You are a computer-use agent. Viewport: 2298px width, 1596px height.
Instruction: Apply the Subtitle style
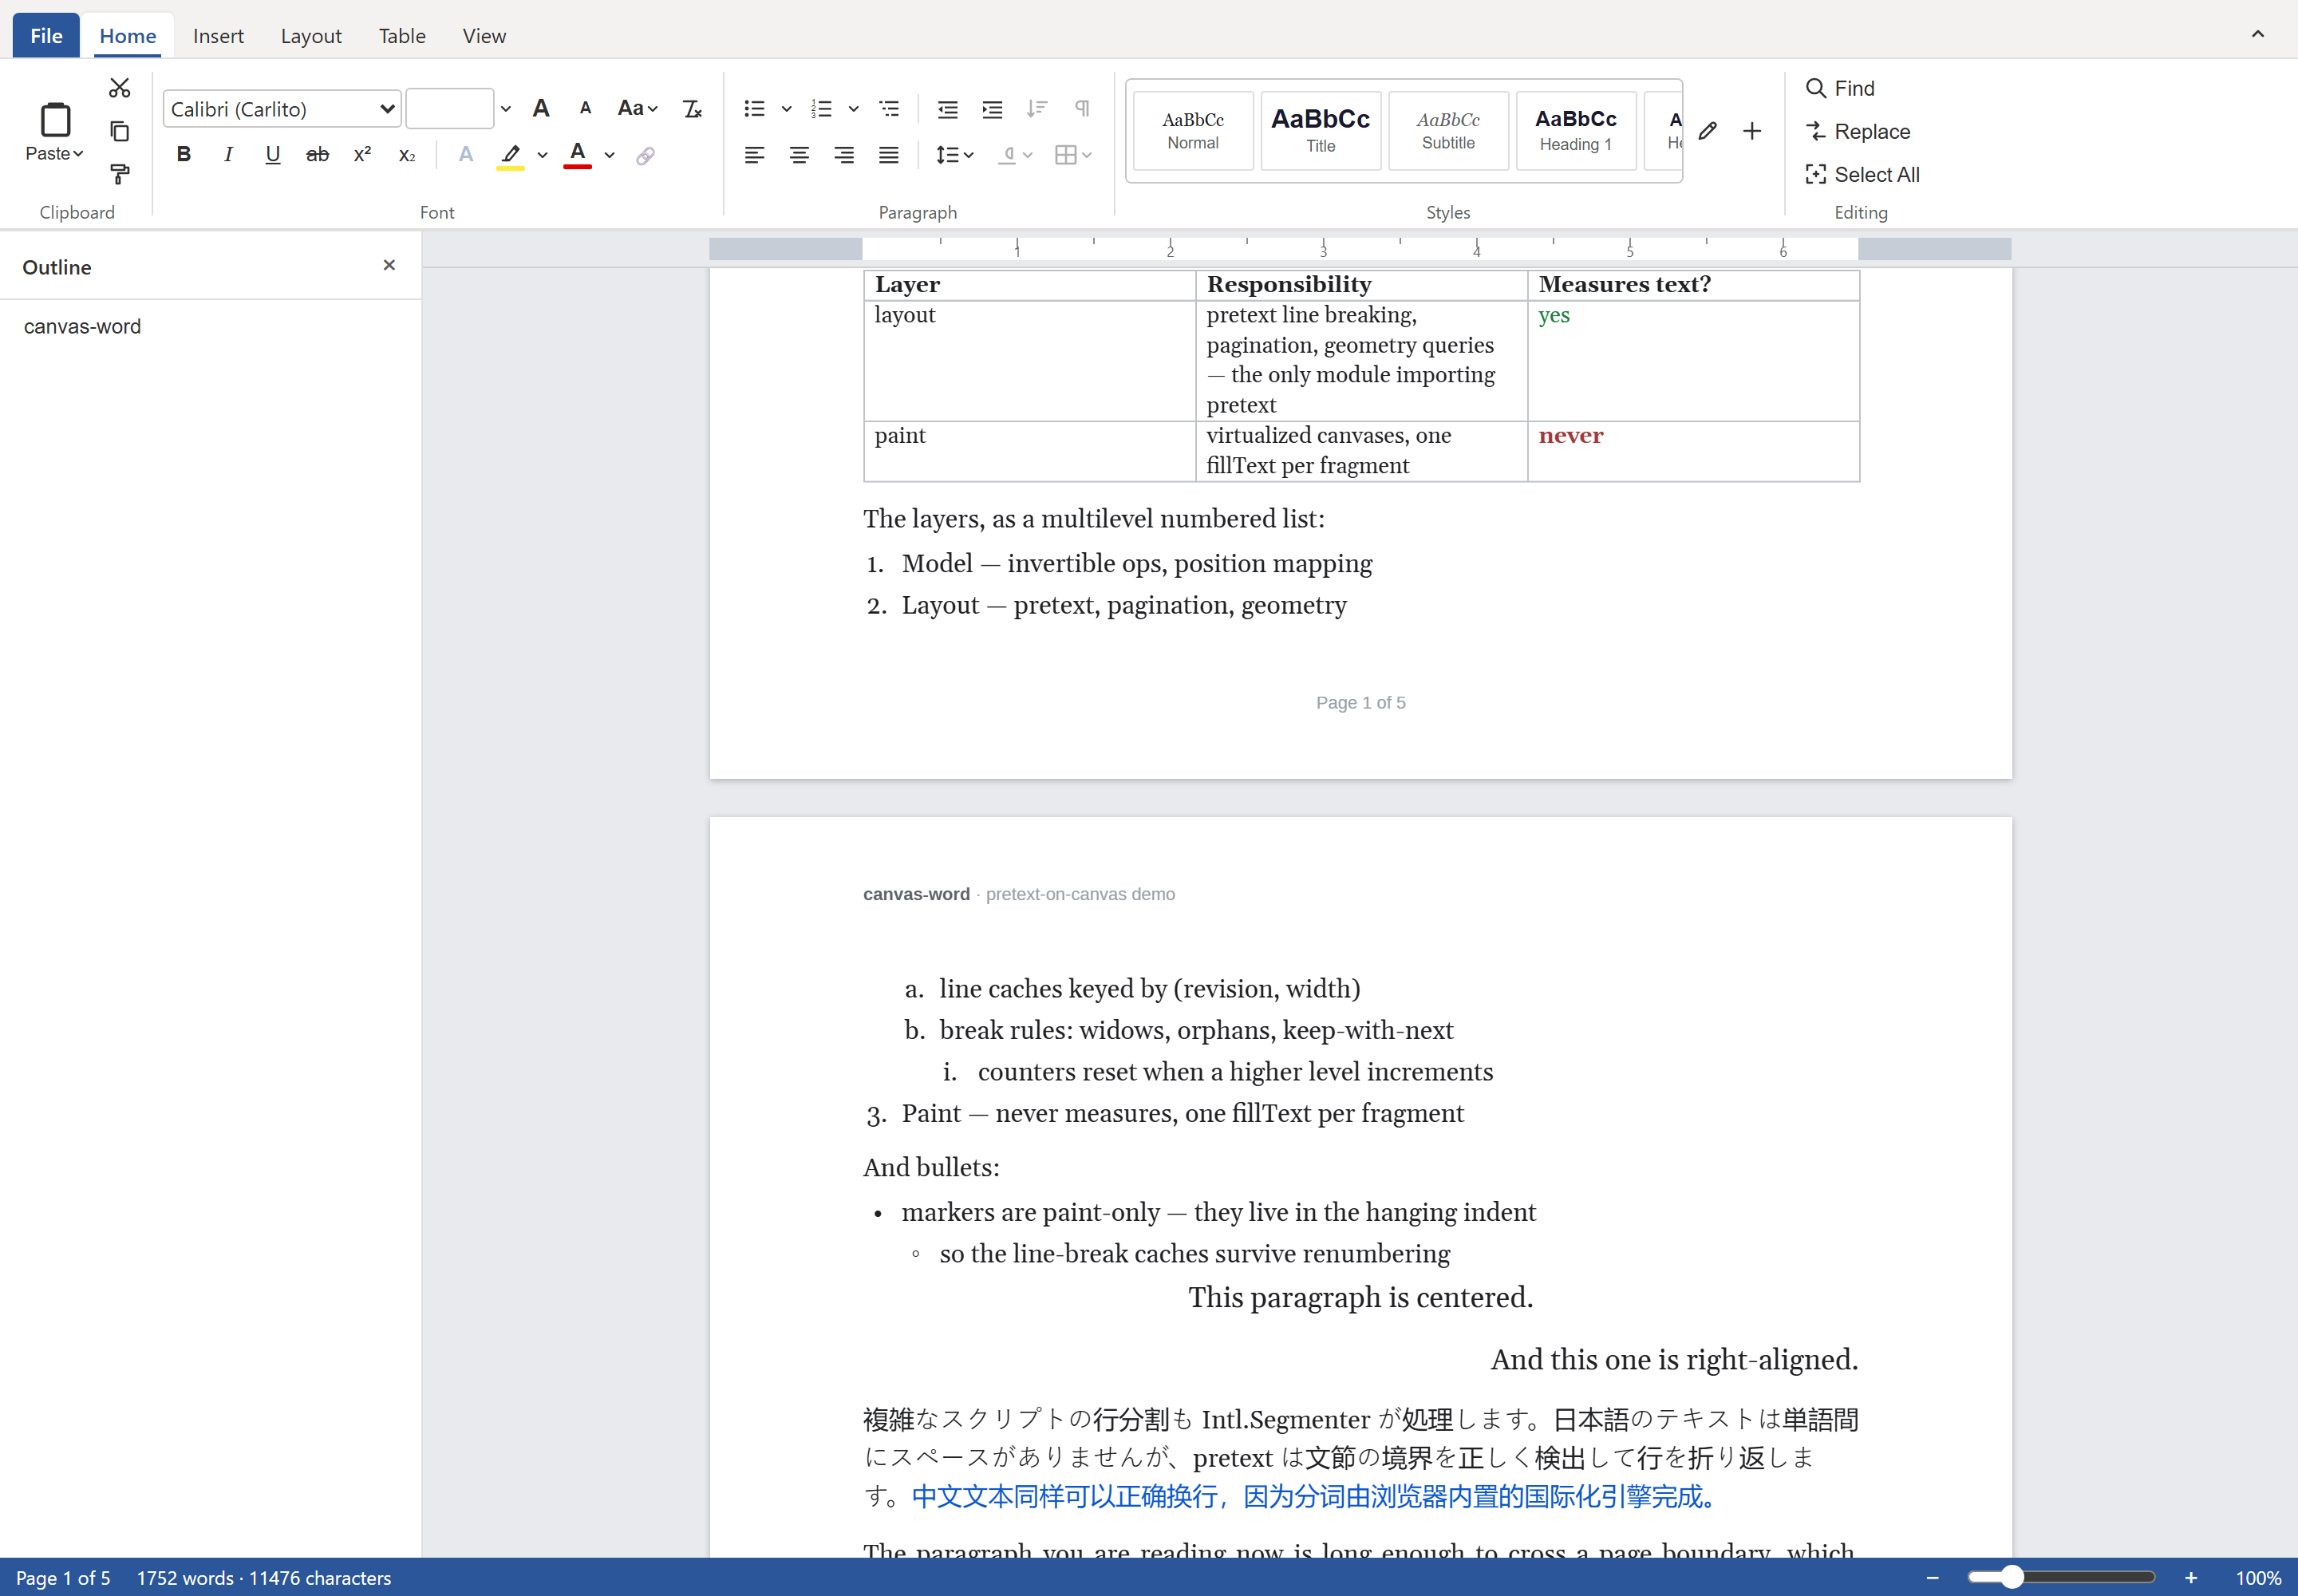[1448, 131]
